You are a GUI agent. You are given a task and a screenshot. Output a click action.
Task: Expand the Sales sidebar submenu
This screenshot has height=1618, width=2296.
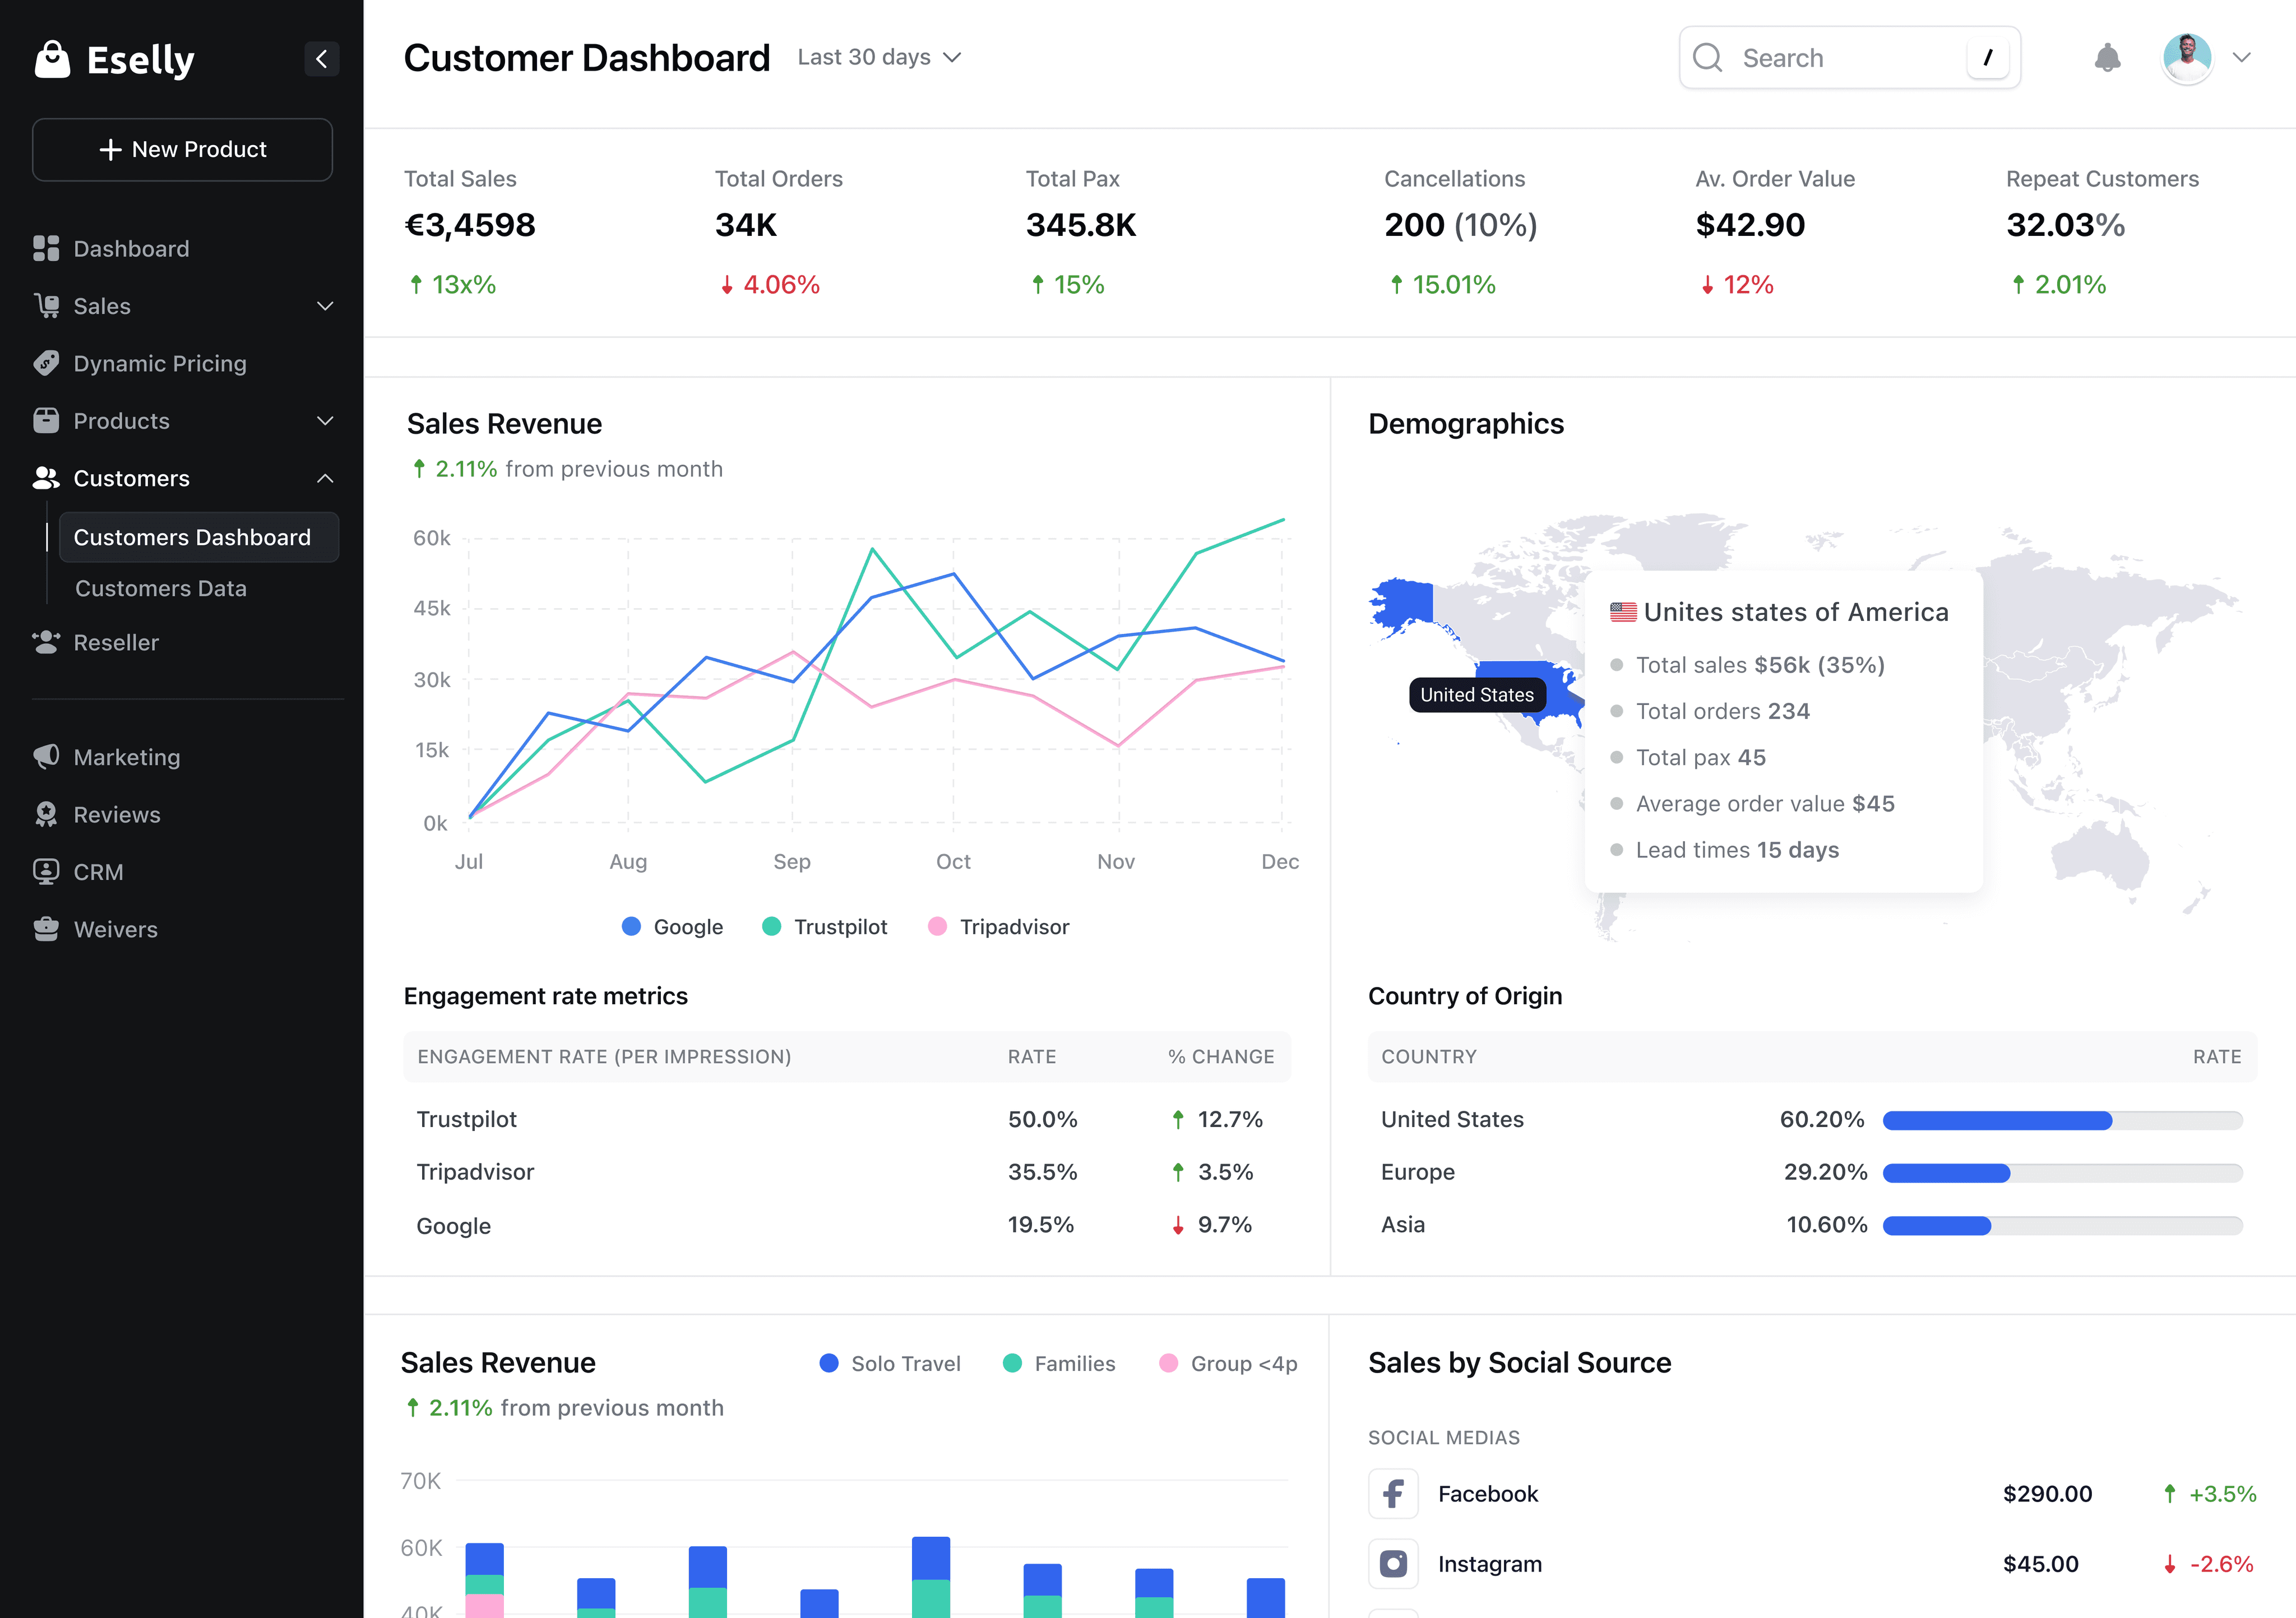[324, 306]
